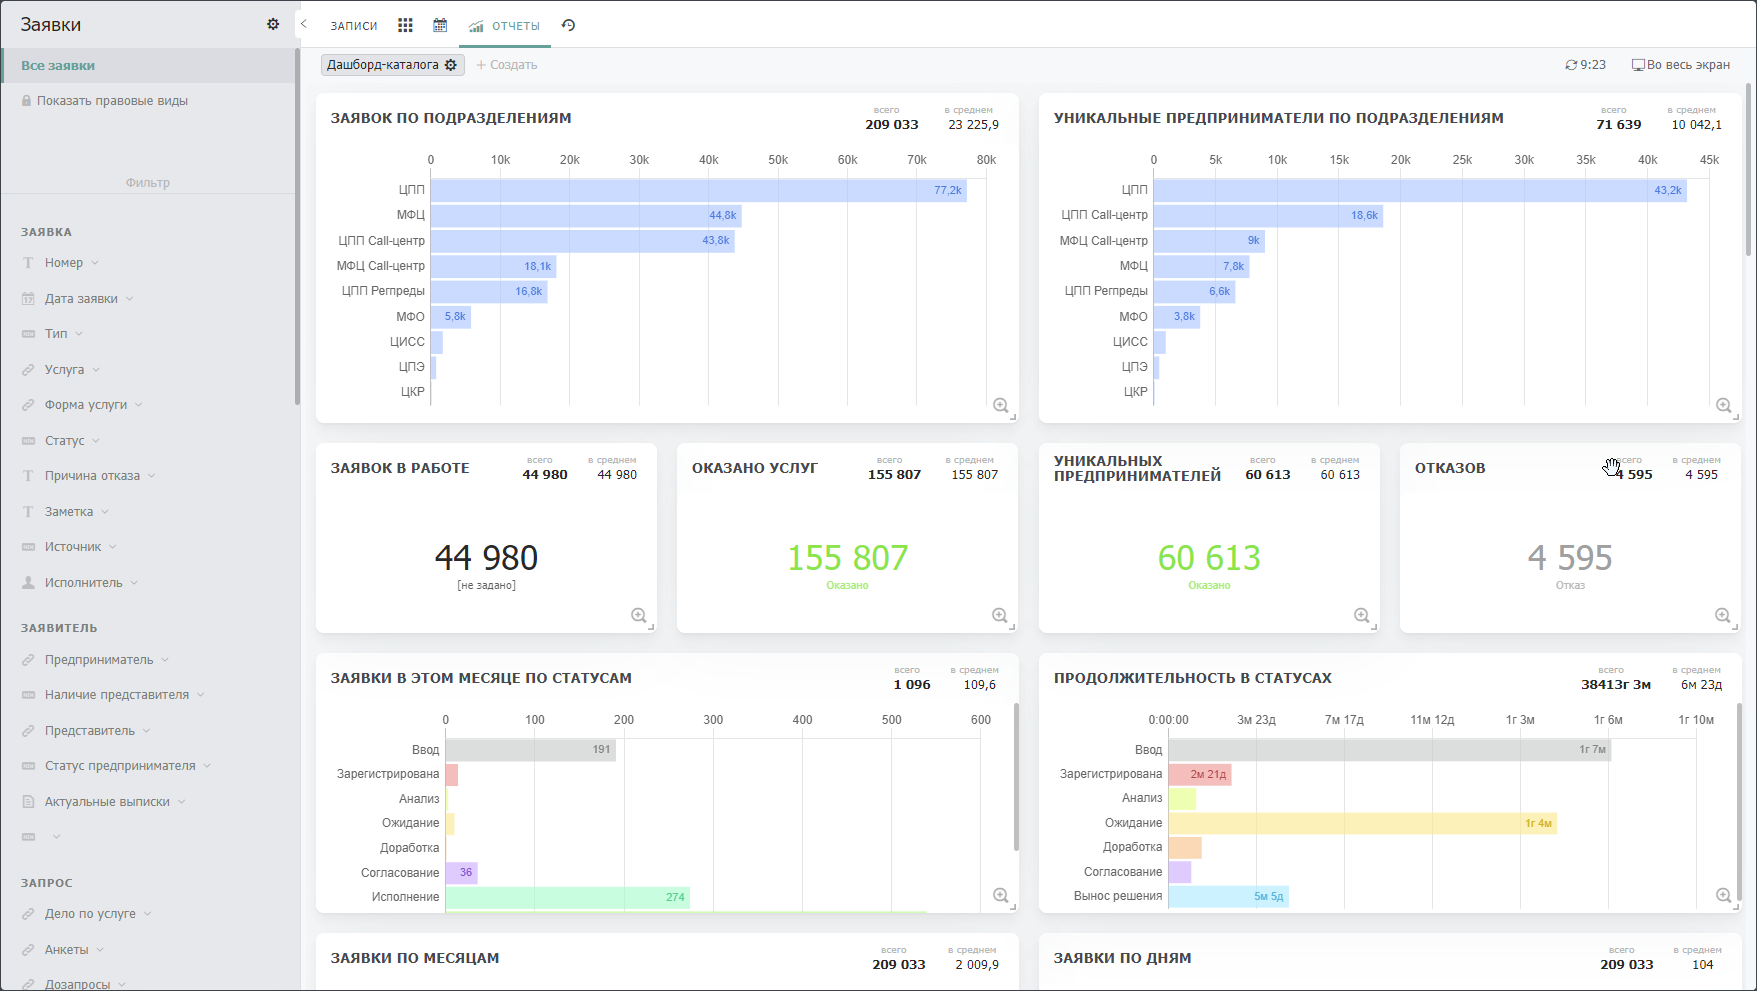Click the Создать button

(507, 65)
